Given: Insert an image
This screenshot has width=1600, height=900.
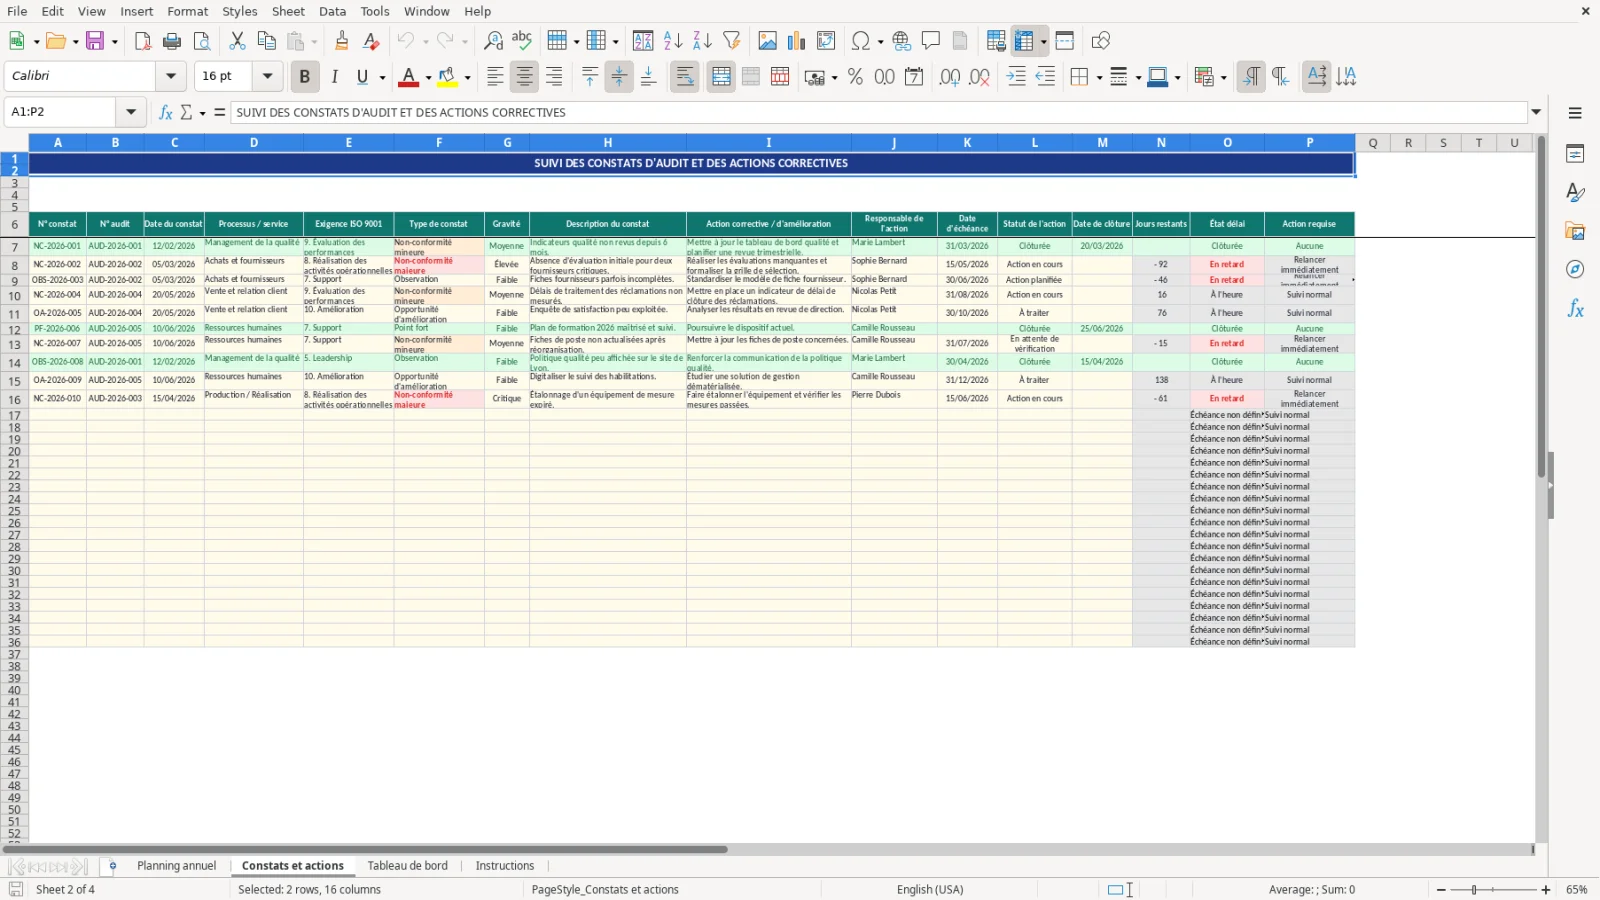Looking at the screenshot, I should click(x=767, y=41).
